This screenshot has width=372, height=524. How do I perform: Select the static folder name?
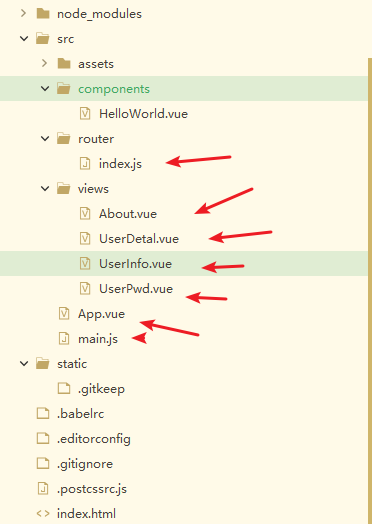72,364
